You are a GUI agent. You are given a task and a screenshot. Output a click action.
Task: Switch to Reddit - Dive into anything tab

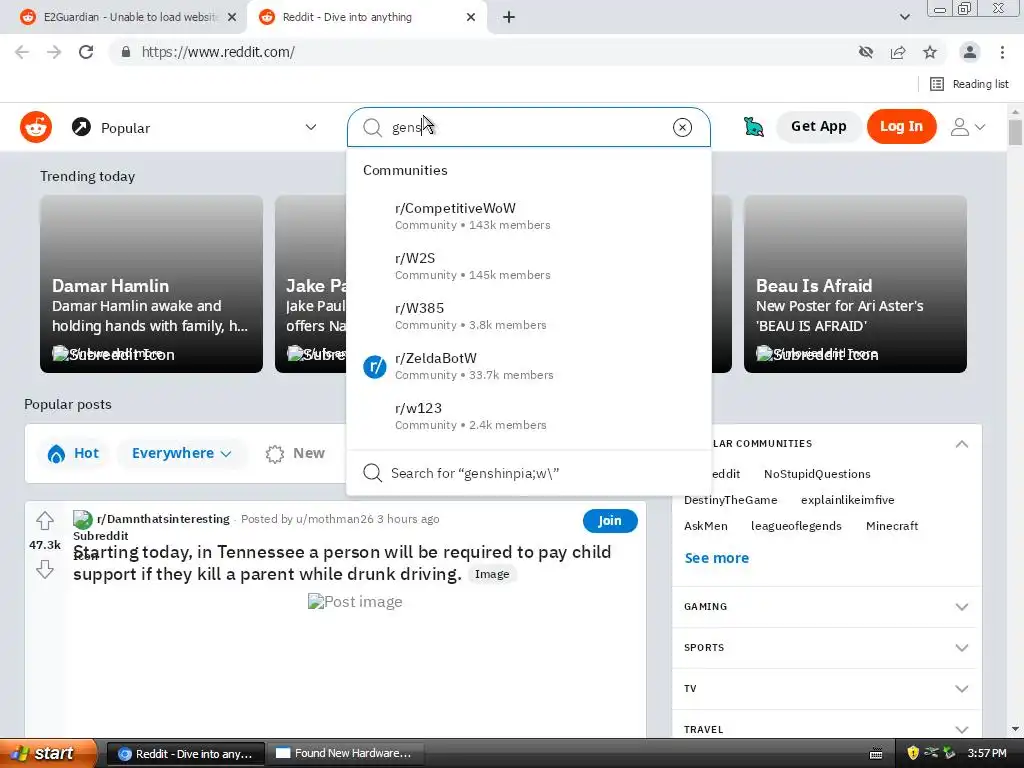point(368,18)
